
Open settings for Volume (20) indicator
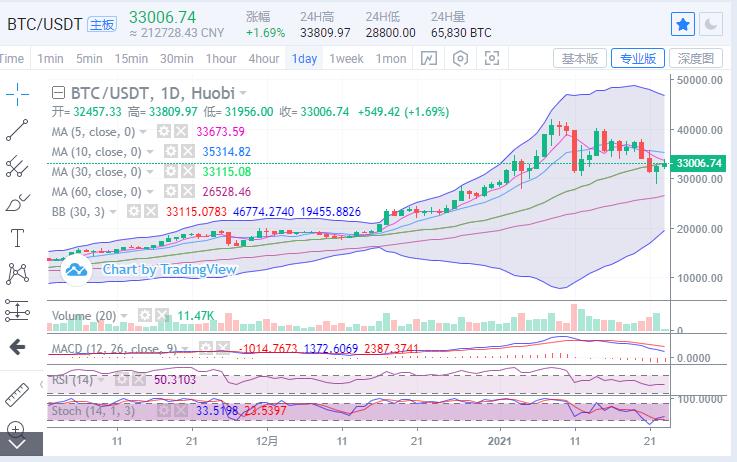[145, 315]
